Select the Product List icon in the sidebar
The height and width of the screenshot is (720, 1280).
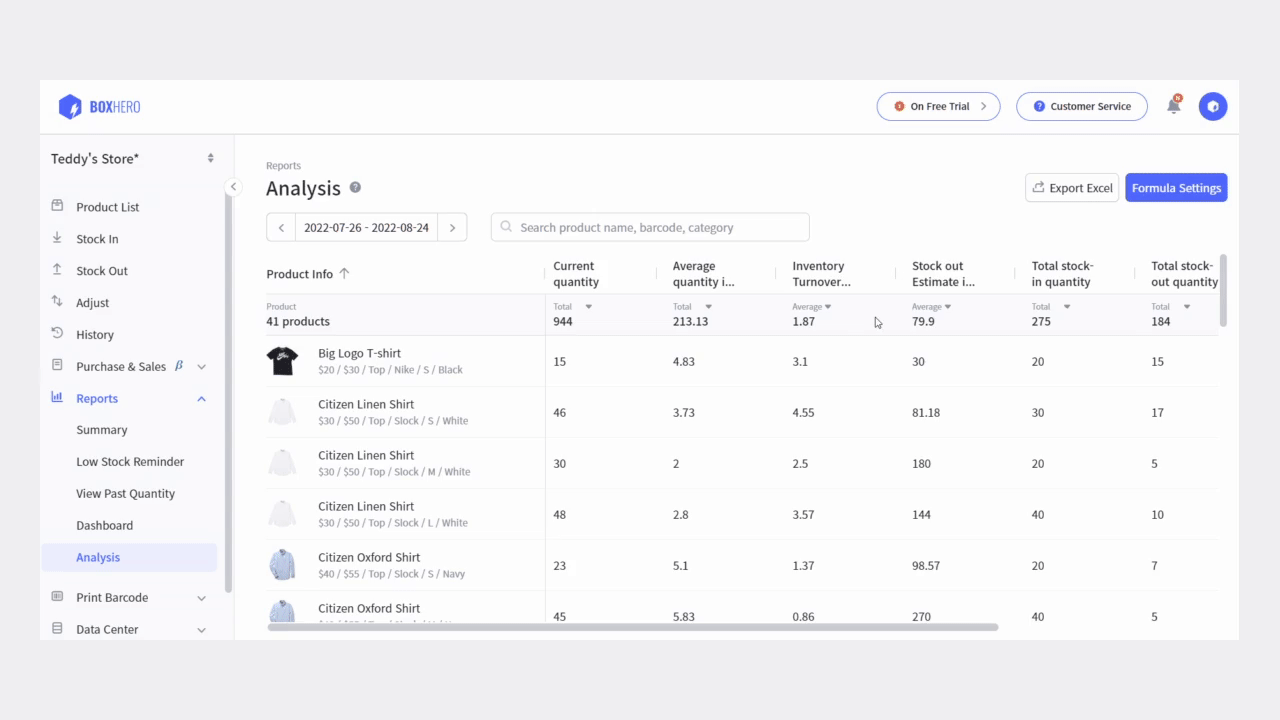(58, 206)
